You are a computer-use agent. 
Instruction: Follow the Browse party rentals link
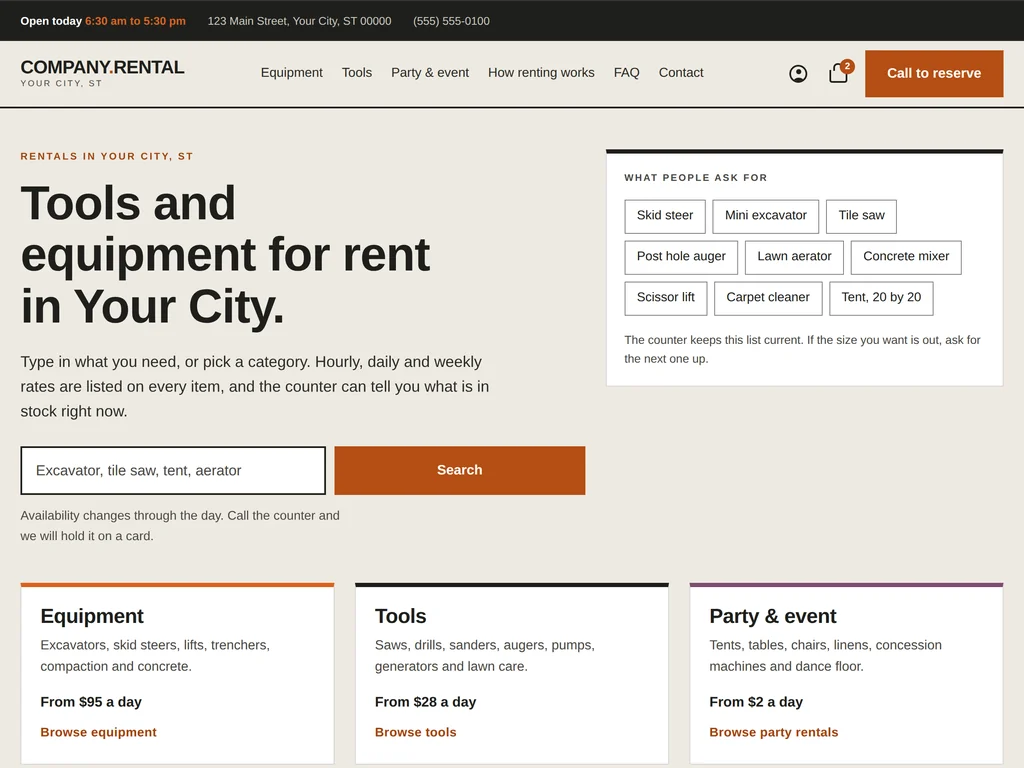[774, 732]
